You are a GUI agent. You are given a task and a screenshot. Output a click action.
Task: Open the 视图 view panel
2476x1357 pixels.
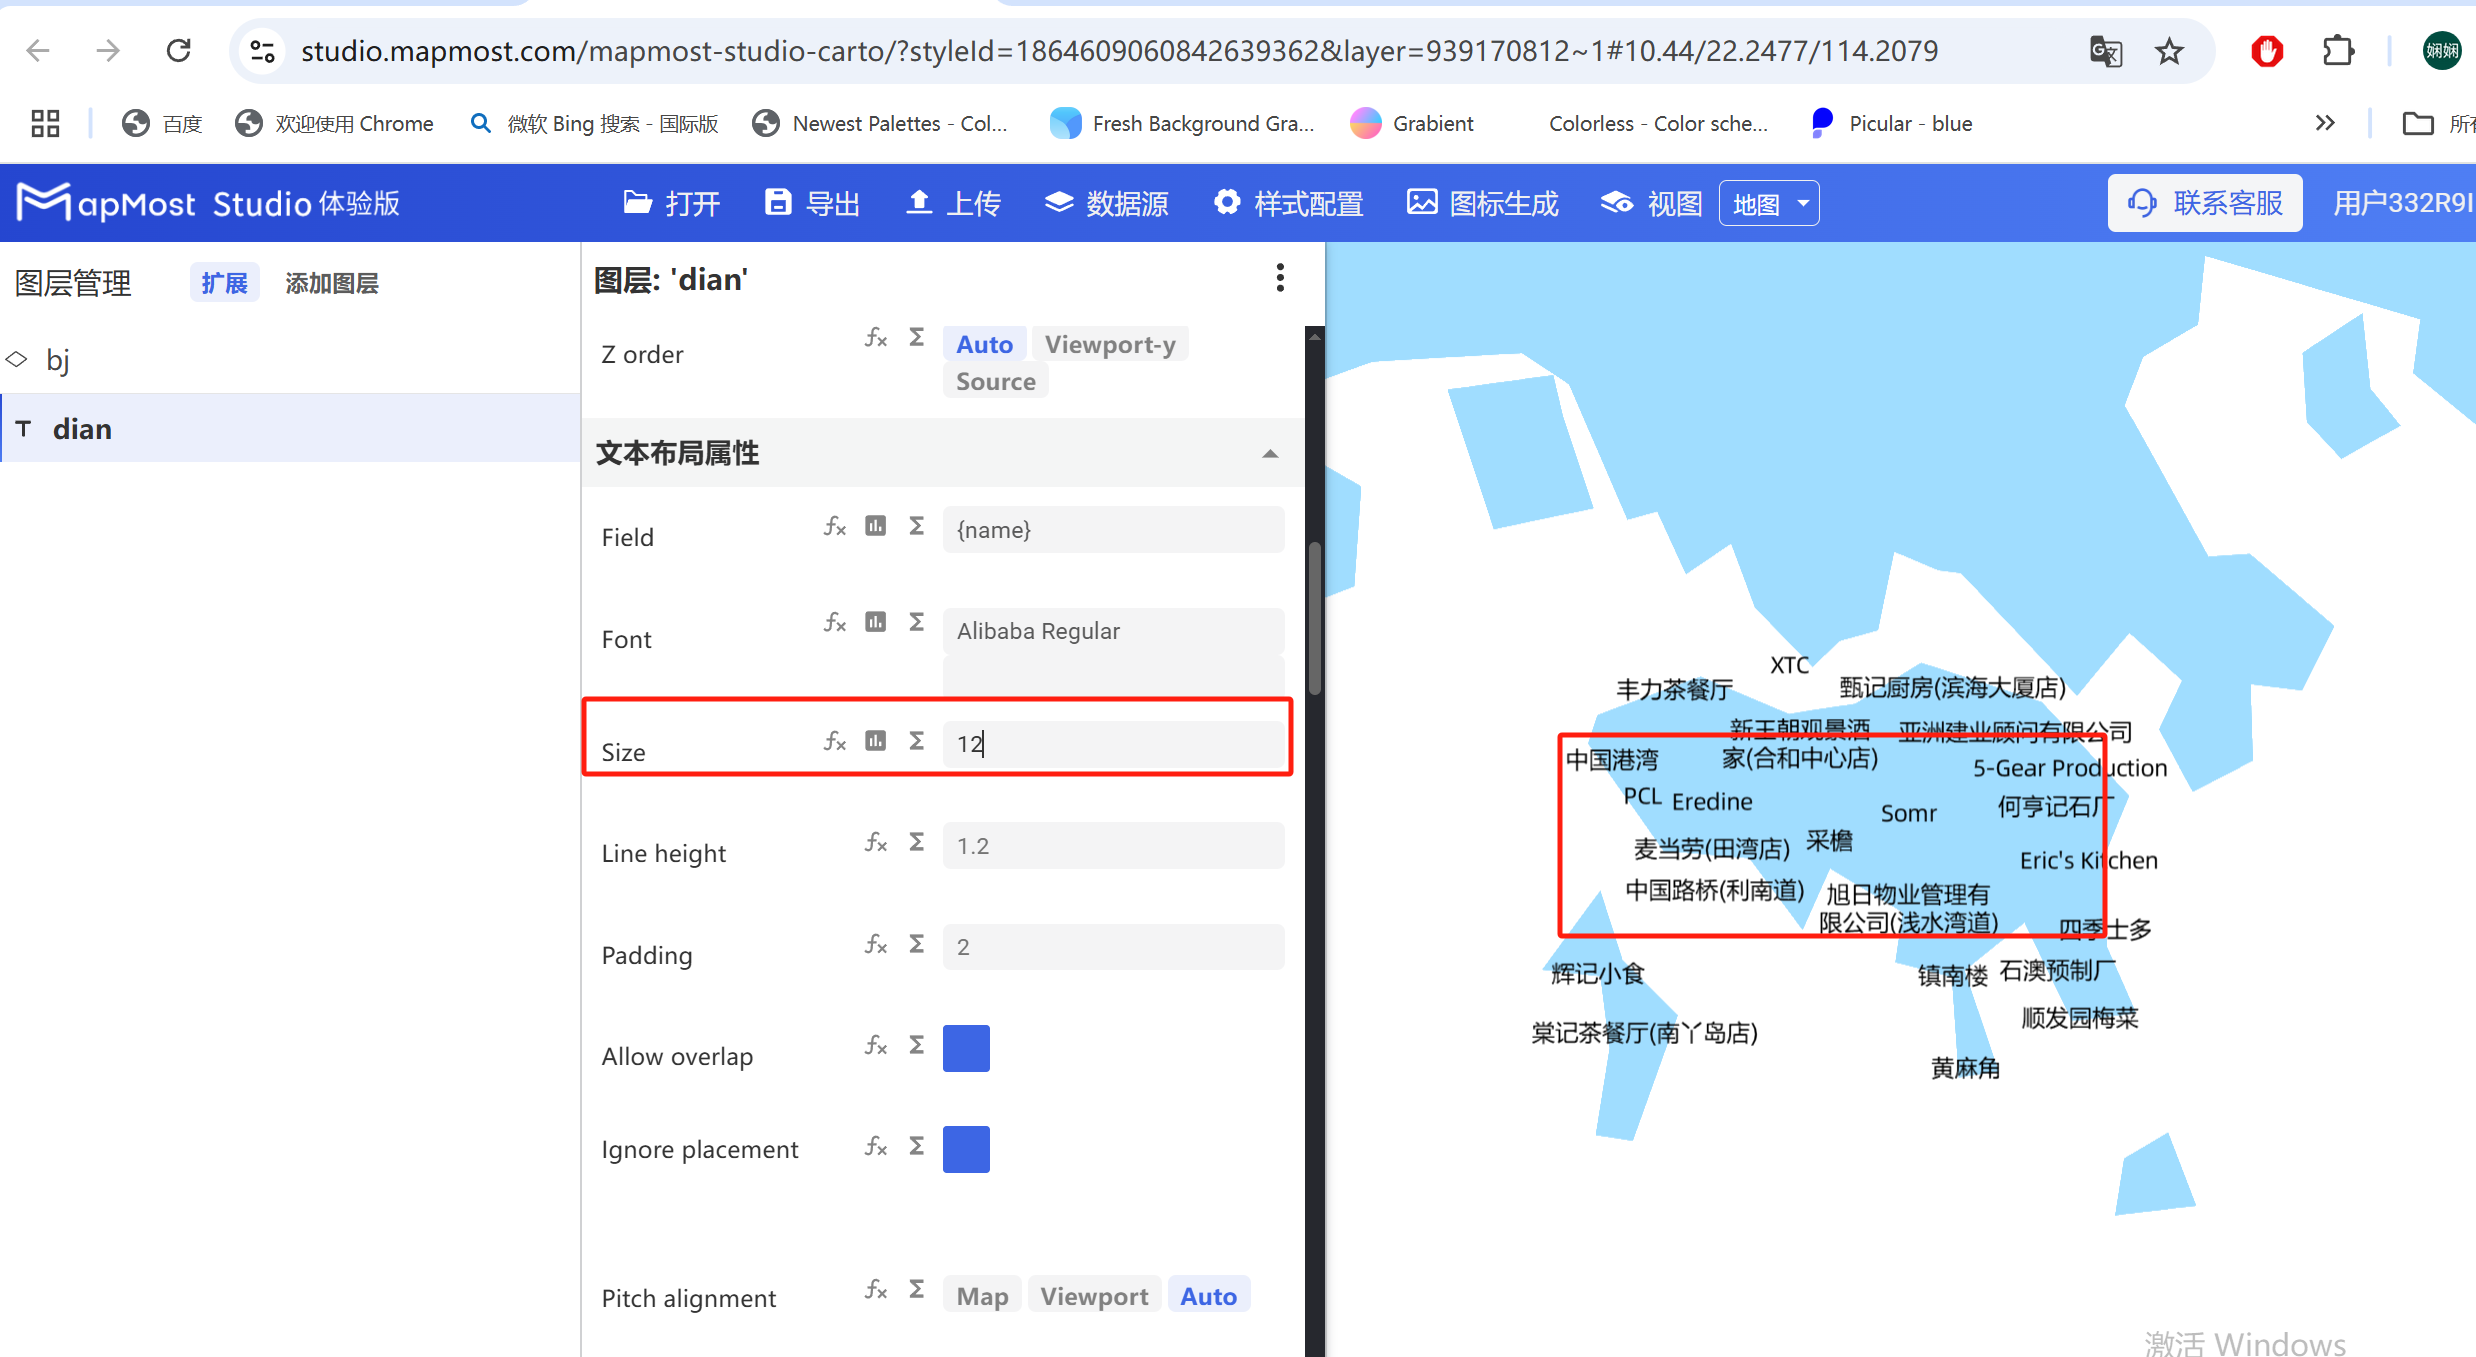(x=1616, y=203)
